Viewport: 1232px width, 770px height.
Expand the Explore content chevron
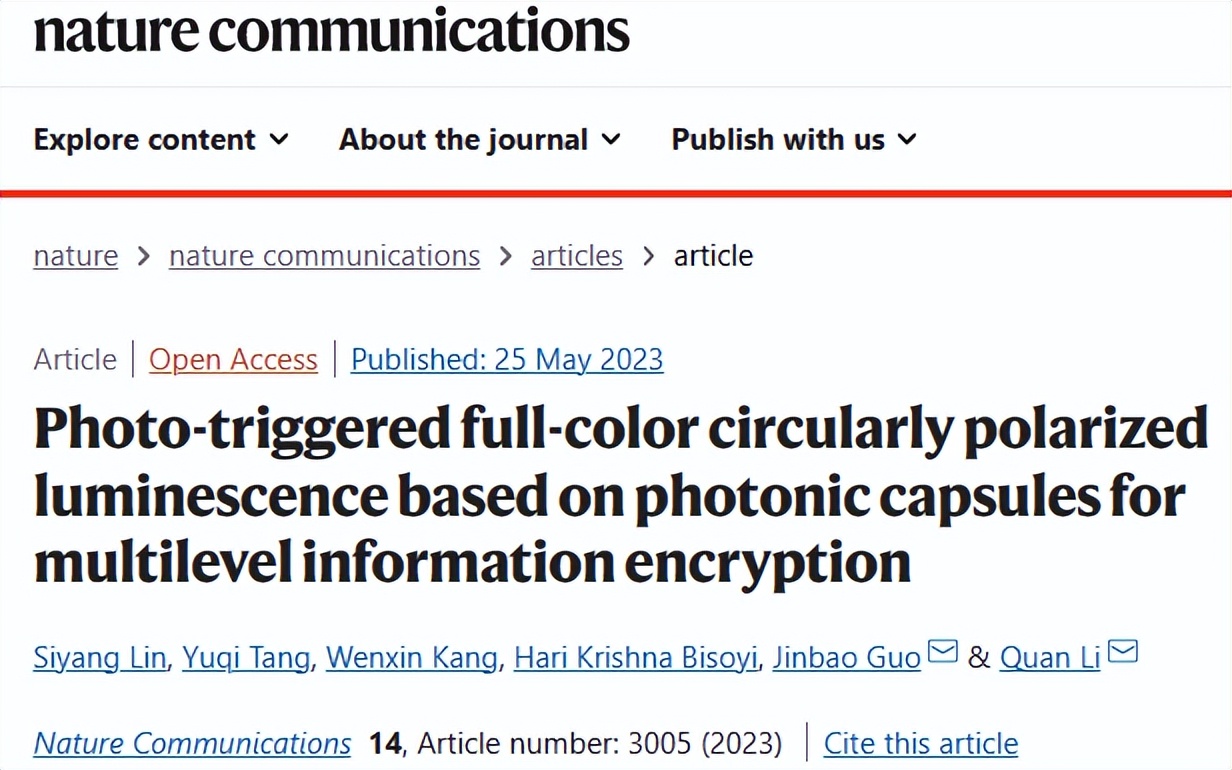coord(280,139)
